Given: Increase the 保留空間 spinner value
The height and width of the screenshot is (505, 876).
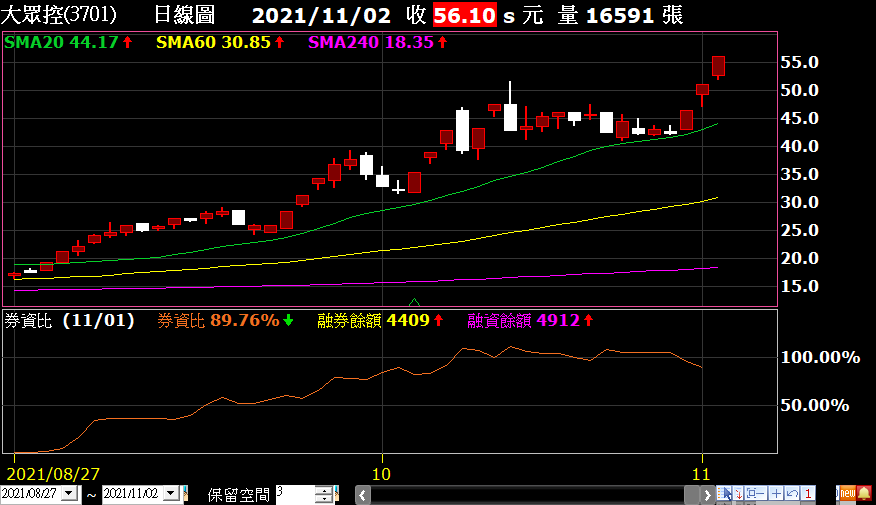Looking at the screenshot, I should click(325, 489).
